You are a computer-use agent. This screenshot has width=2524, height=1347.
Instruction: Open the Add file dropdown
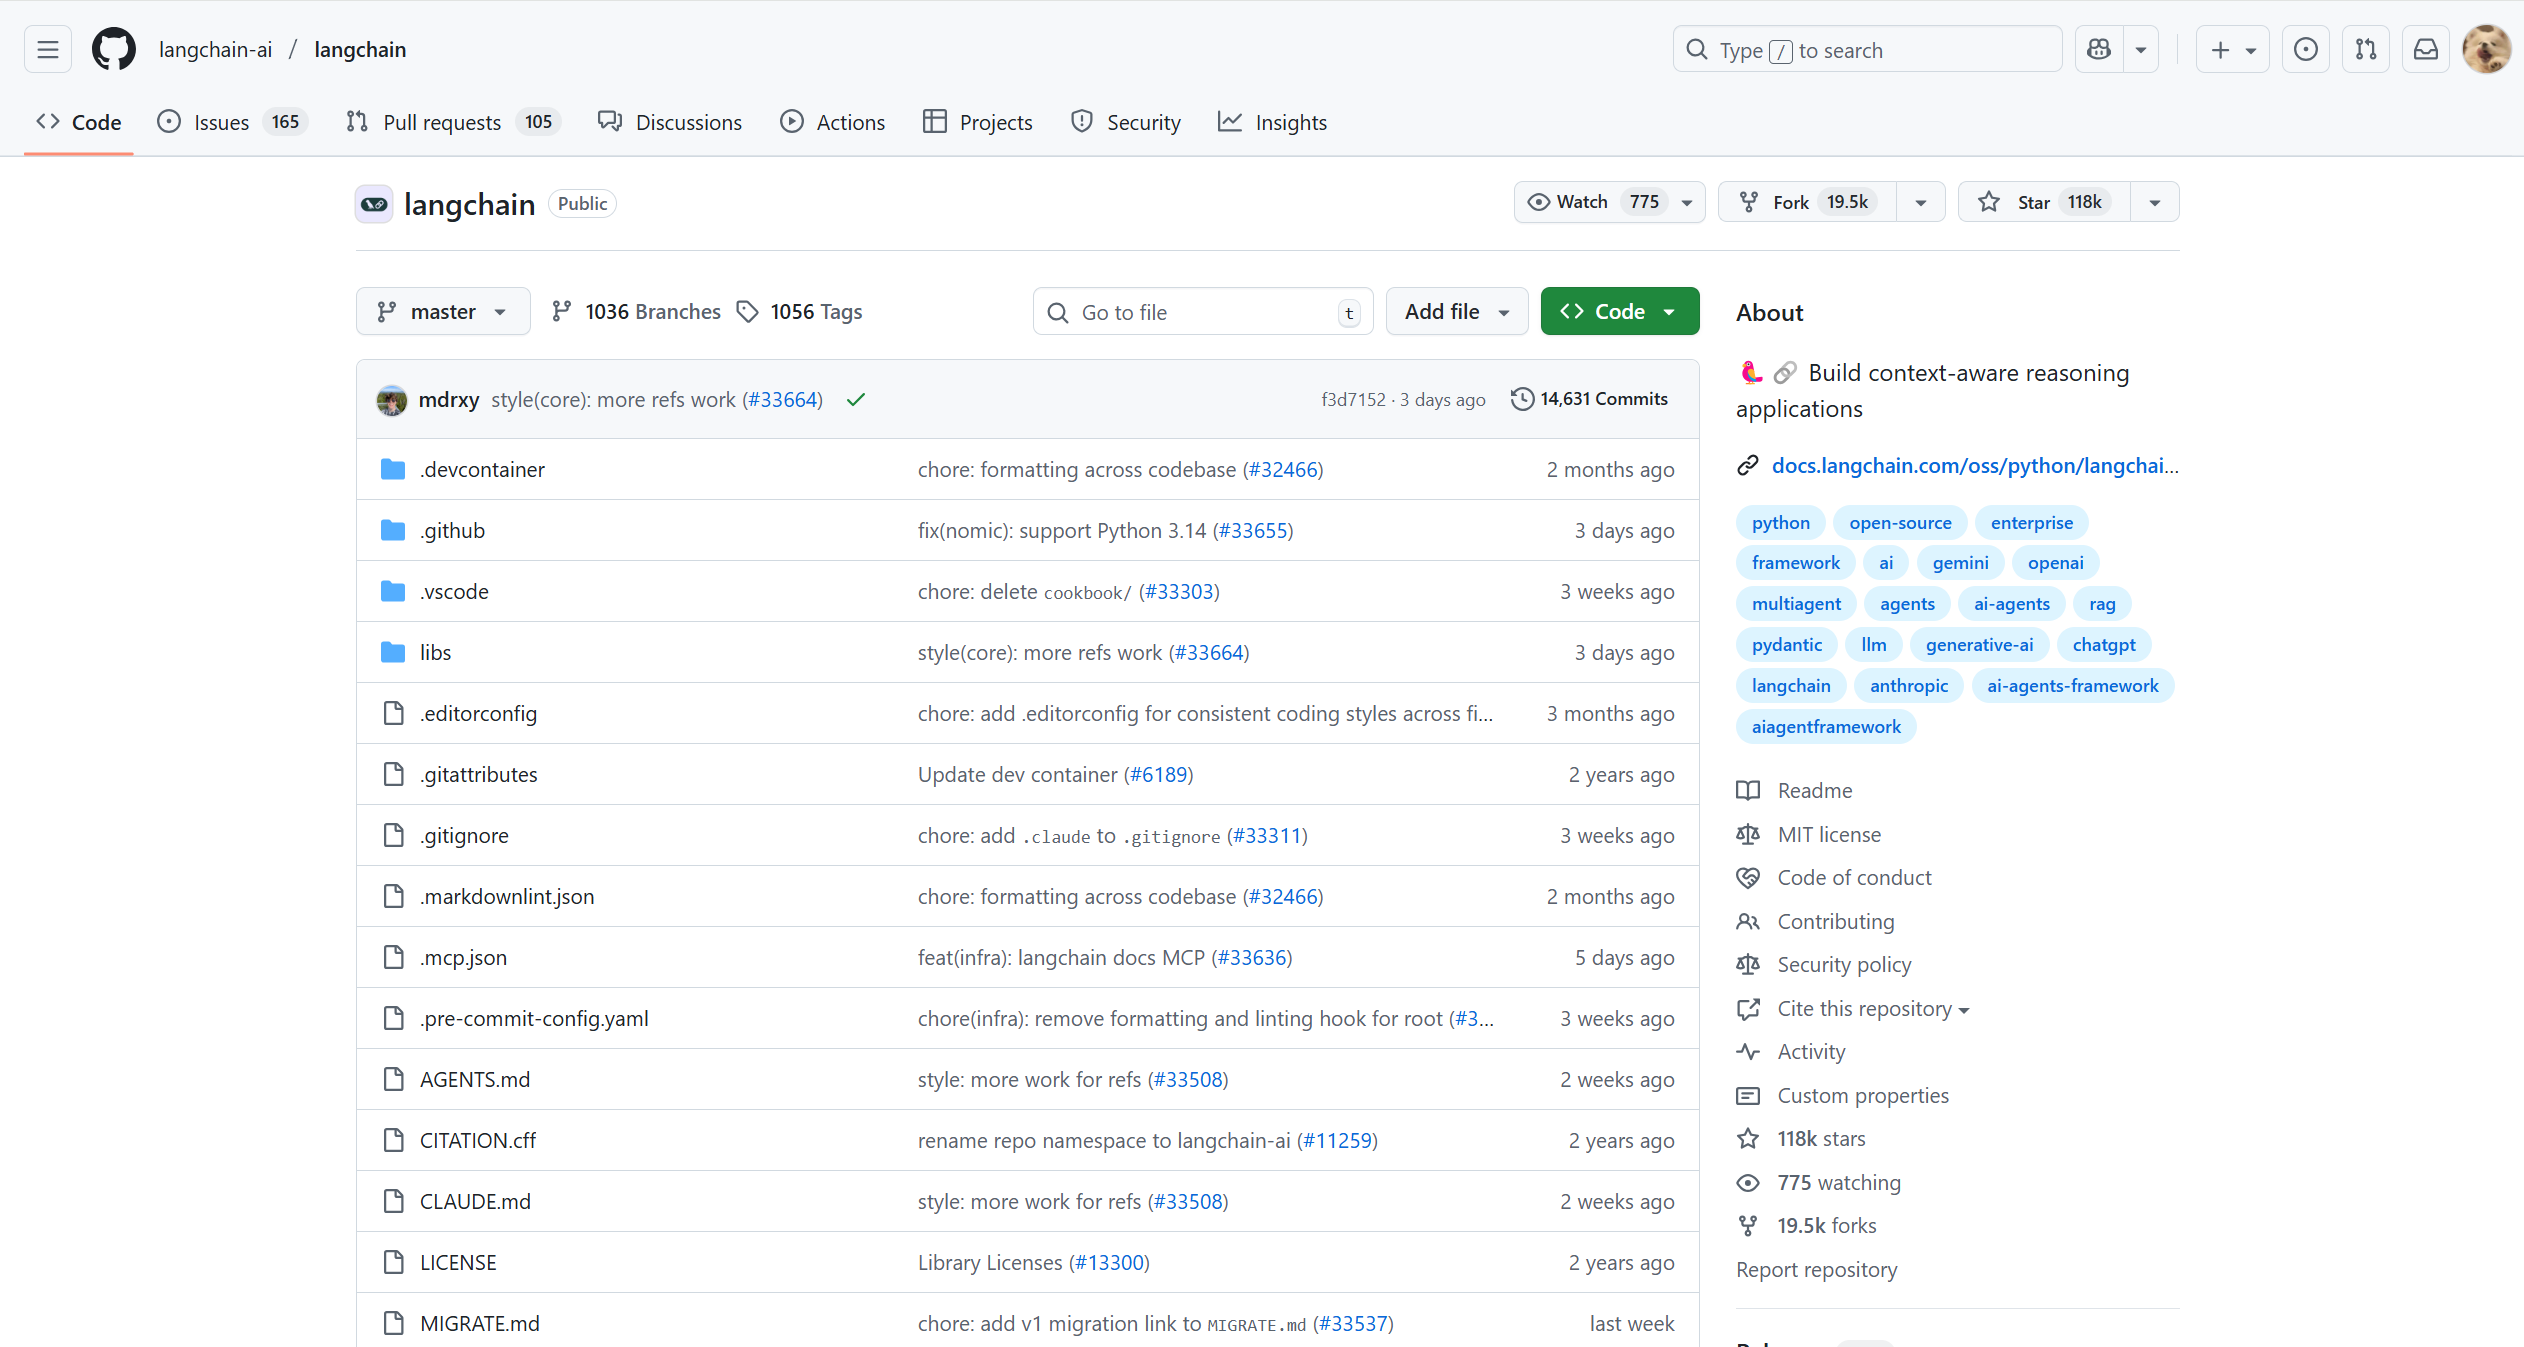[1456, 312]
